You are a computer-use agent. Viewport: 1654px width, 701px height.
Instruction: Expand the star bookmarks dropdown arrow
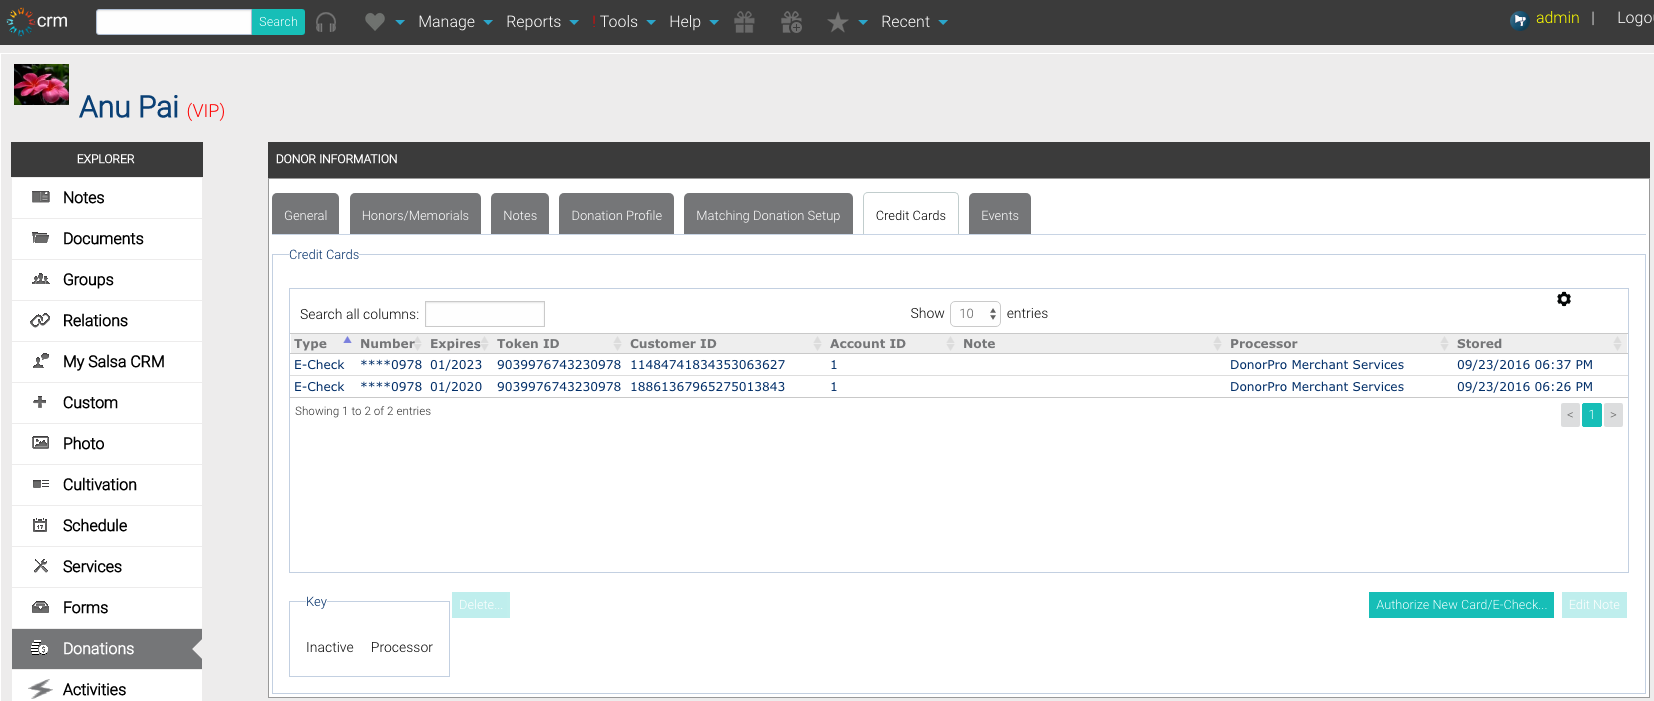coord(863,22)
